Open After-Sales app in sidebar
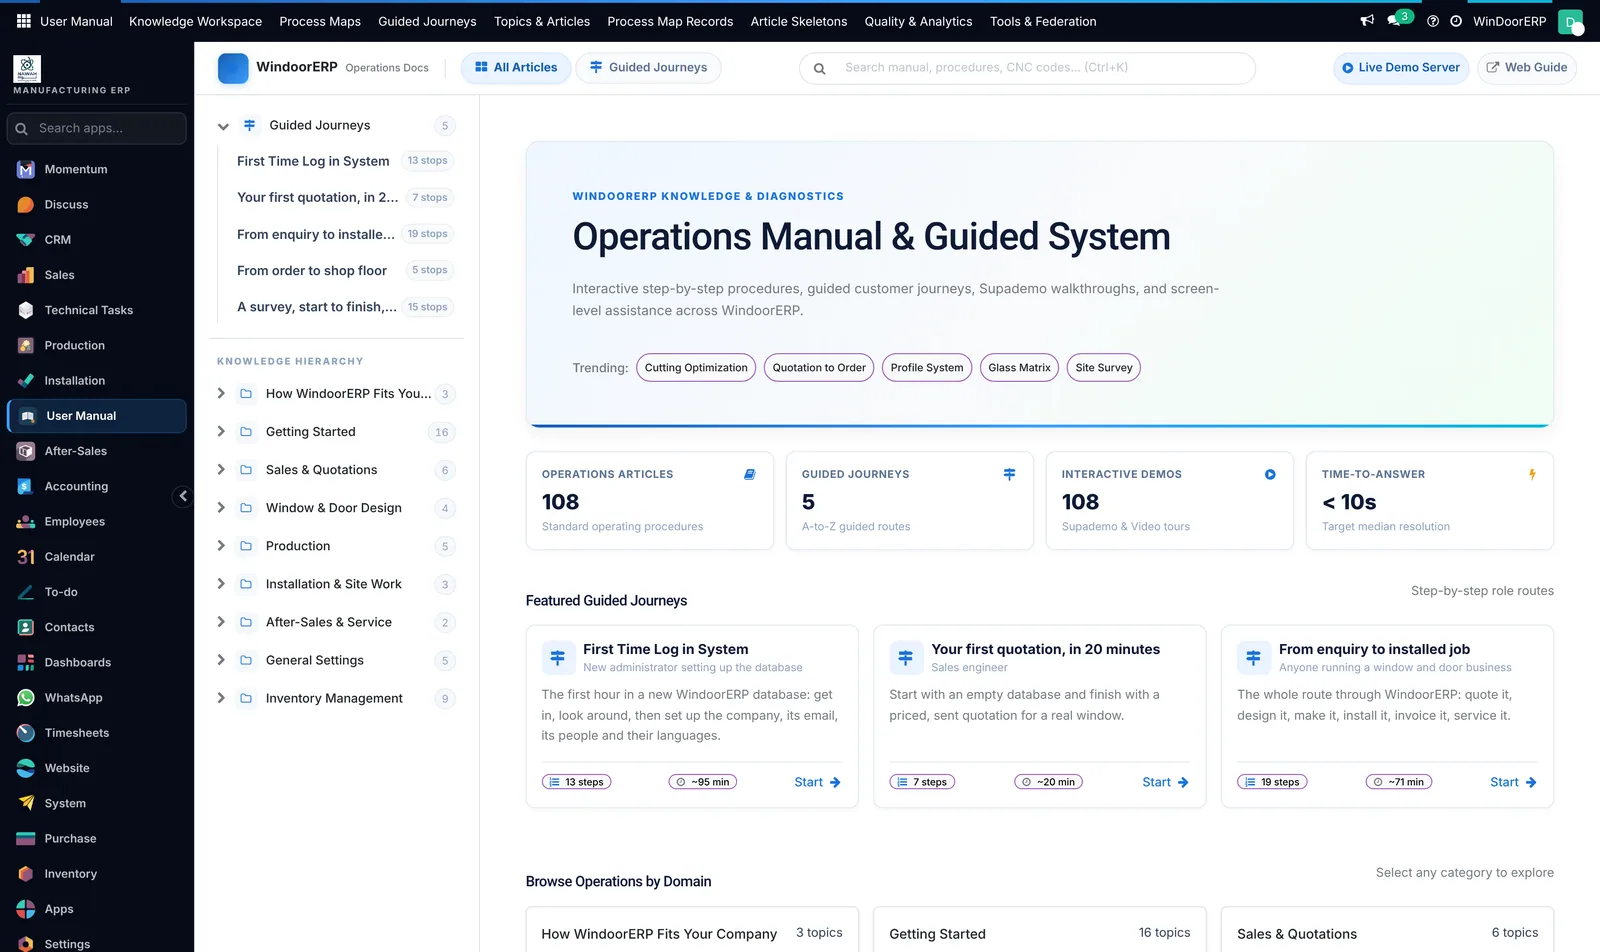This screenshot has width=1600, height=952. coord(96,451)
